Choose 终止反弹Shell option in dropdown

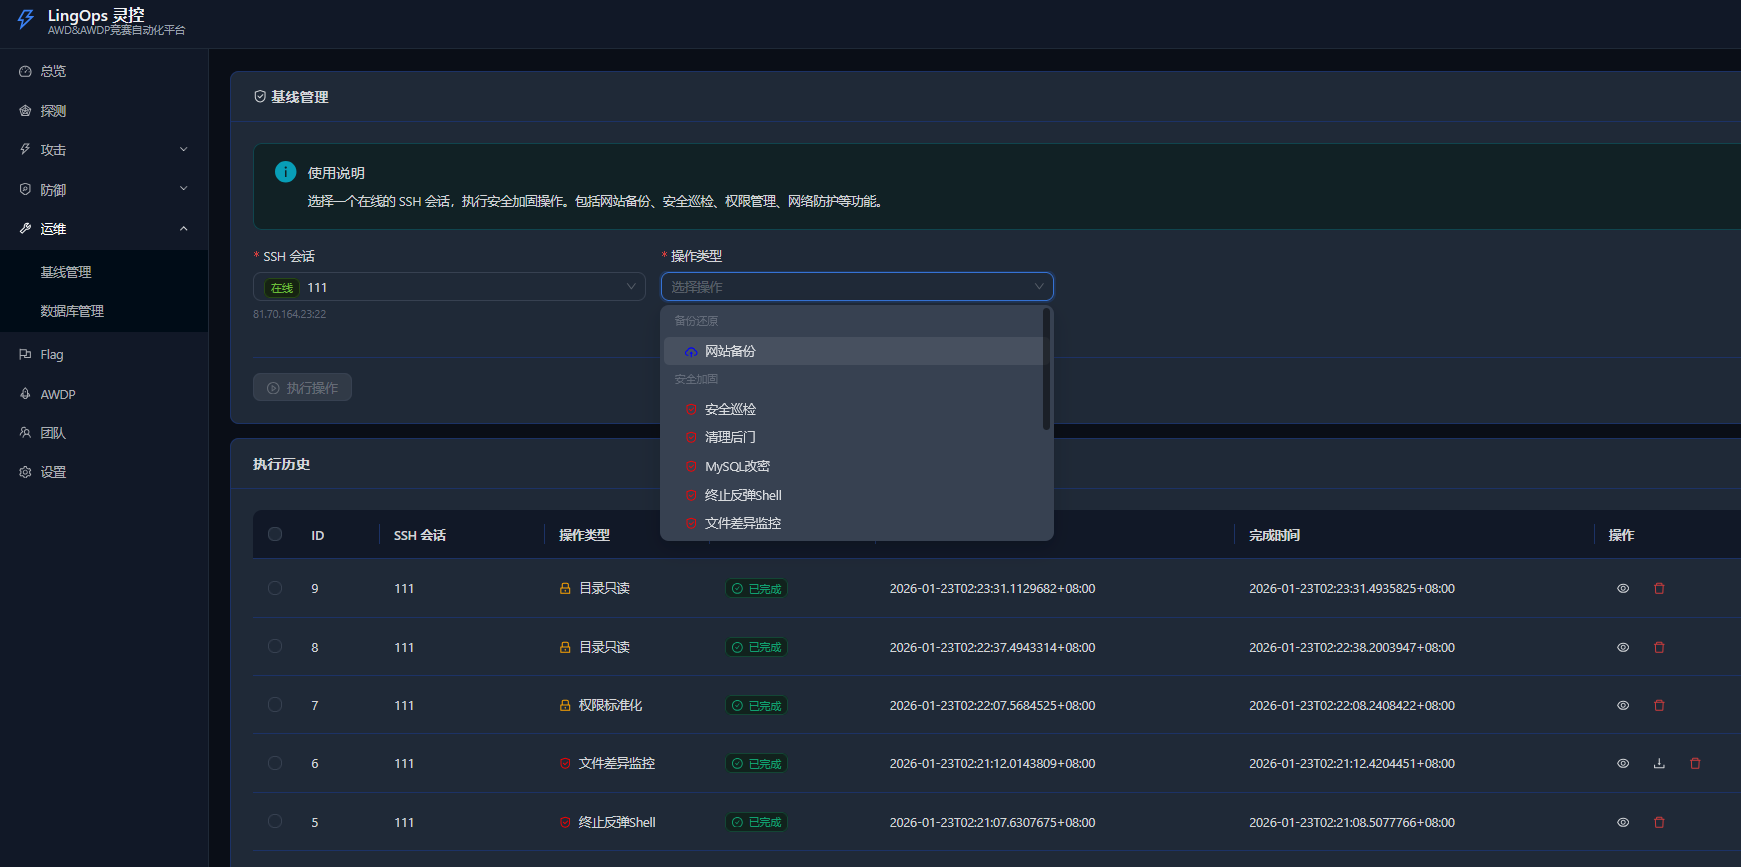pos(853,495)
